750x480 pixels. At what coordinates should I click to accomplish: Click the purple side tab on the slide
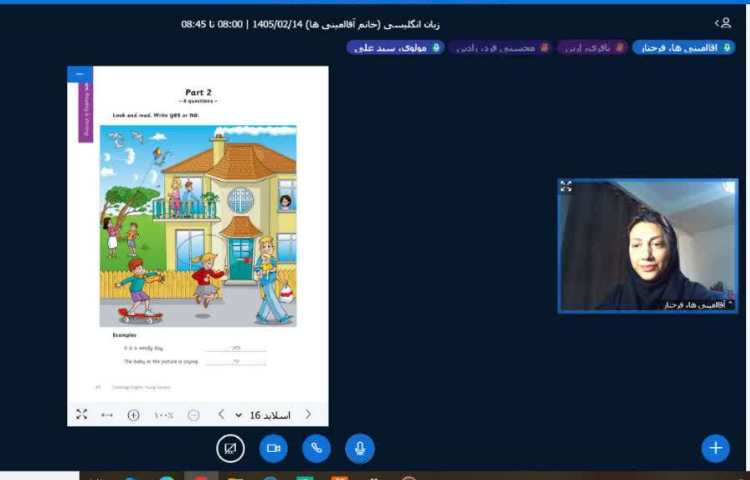[x=86, y=112]
